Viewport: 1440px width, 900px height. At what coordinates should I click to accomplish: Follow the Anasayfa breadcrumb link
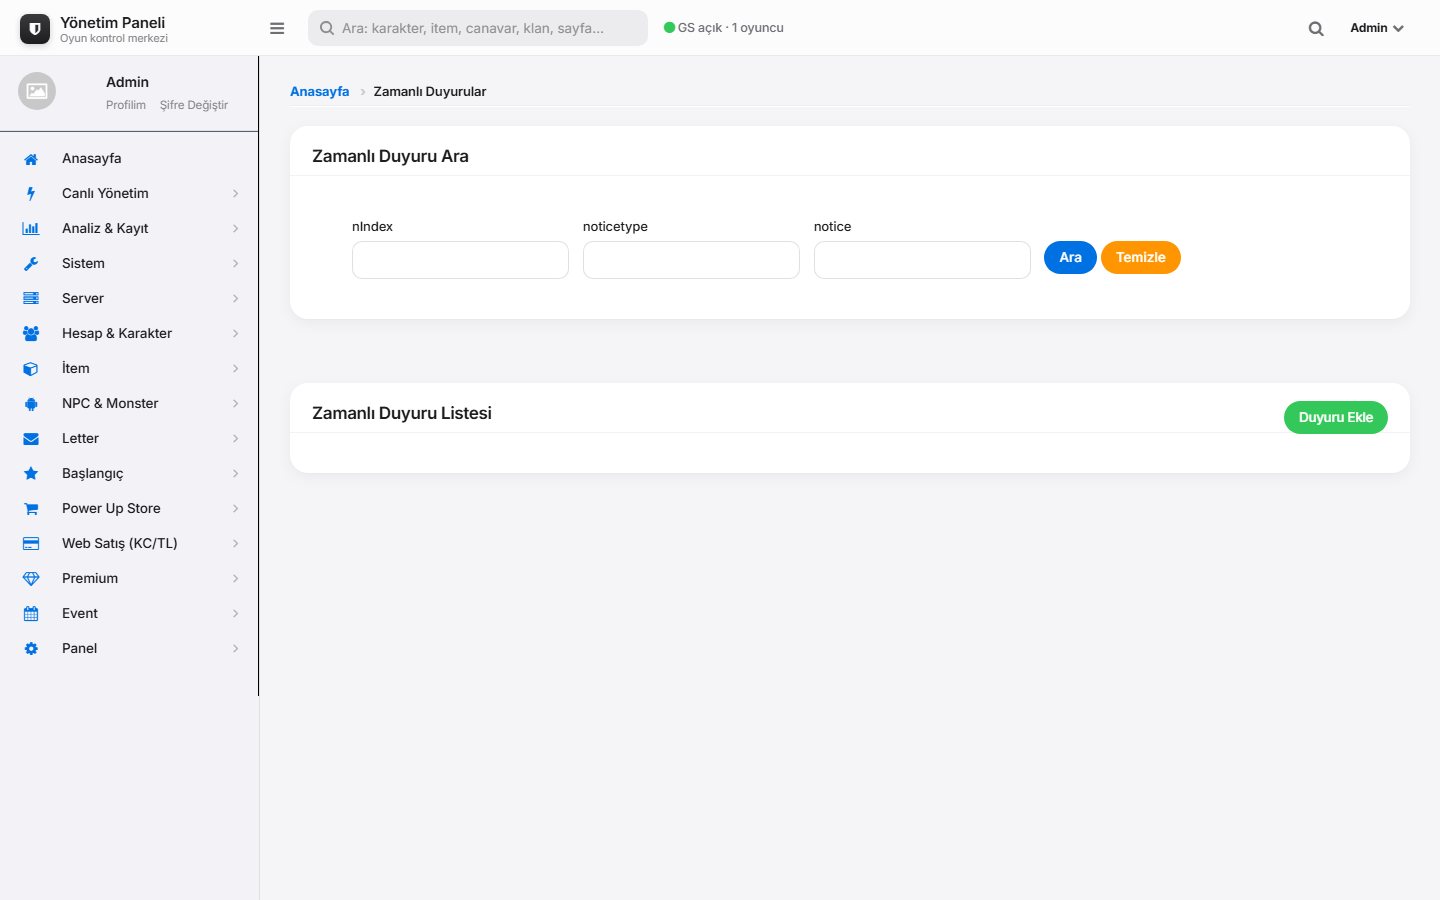(320, 91)
